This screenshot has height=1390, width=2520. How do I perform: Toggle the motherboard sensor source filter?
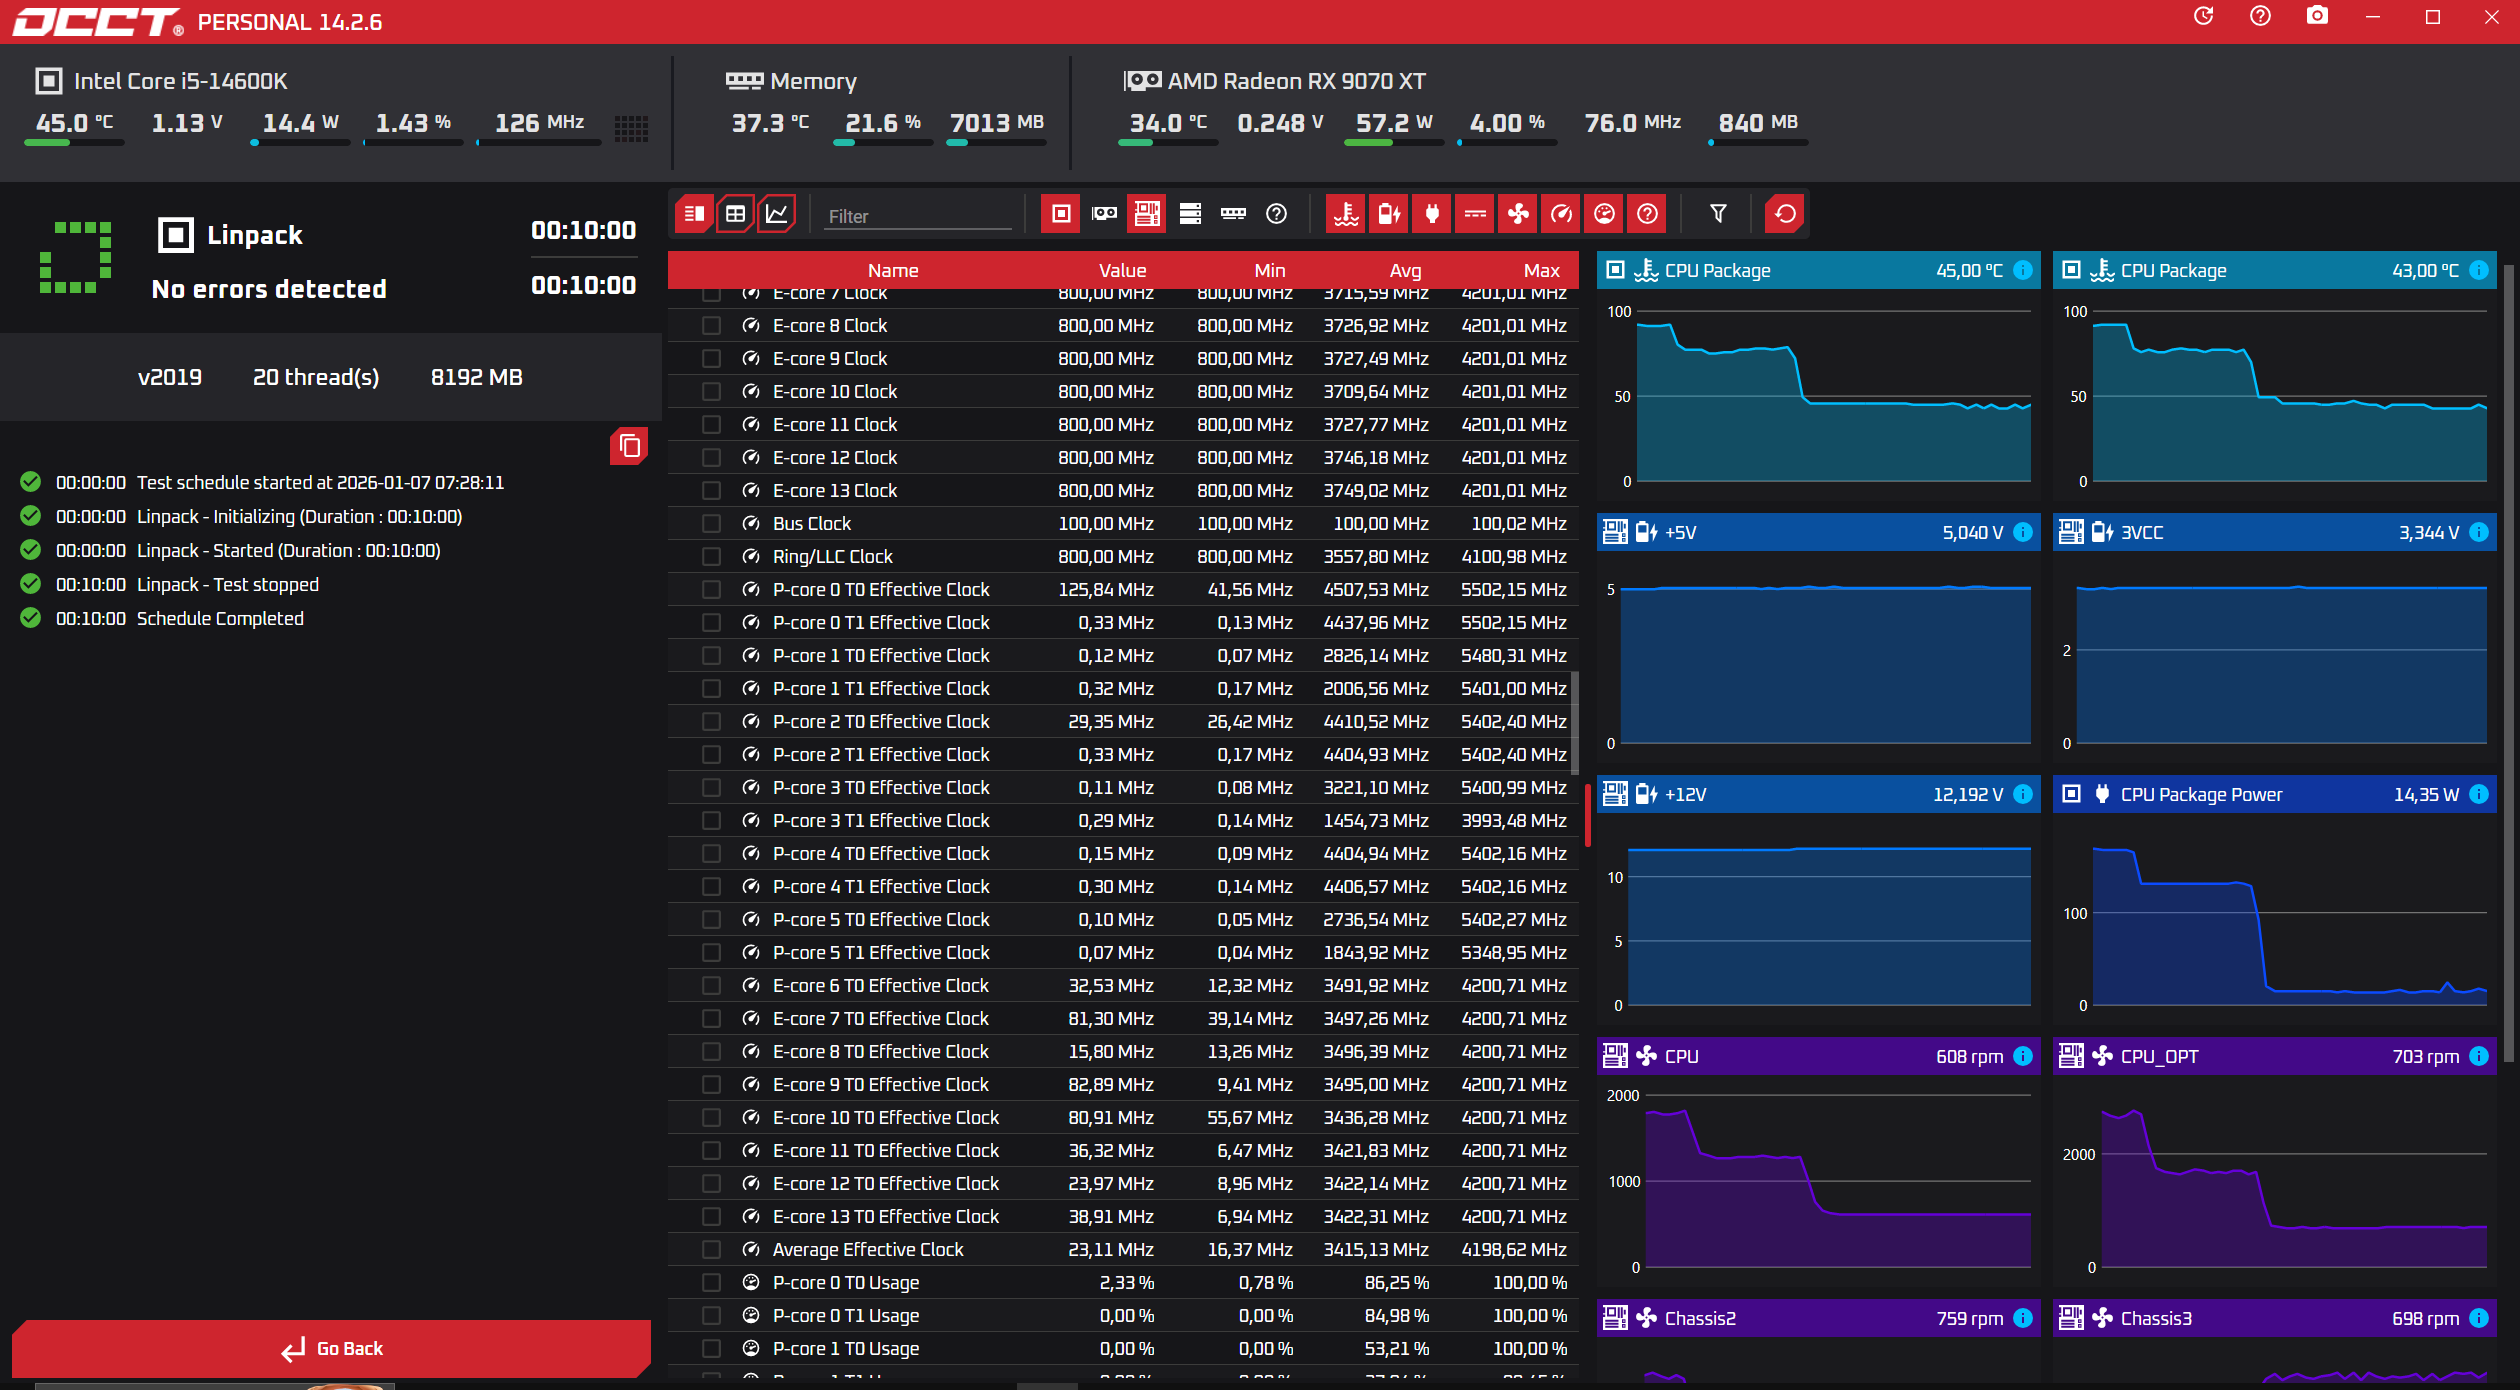(1147, 214)
